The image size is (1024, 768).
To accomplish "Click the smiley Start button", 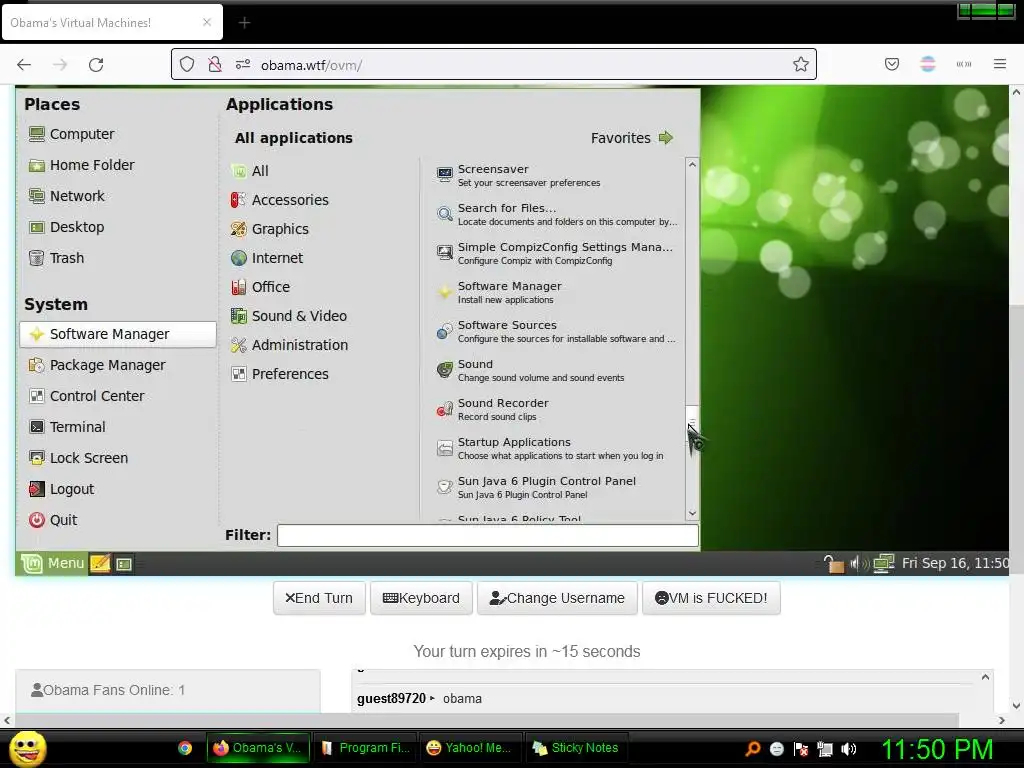I will (x=27, y=748).
